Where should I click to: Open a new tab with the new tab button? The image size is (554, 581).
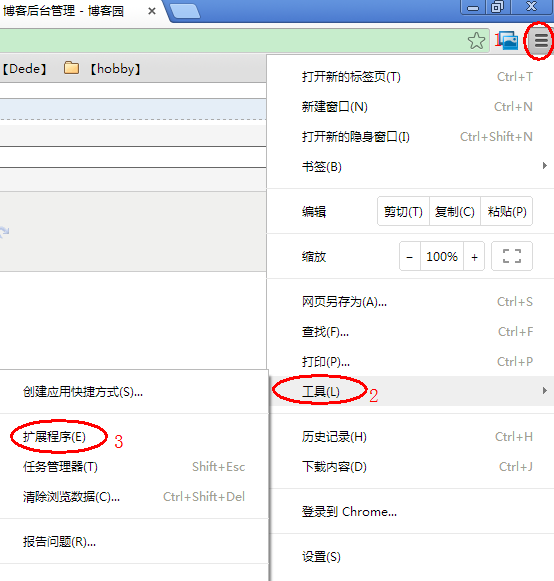tap(185, 11)
